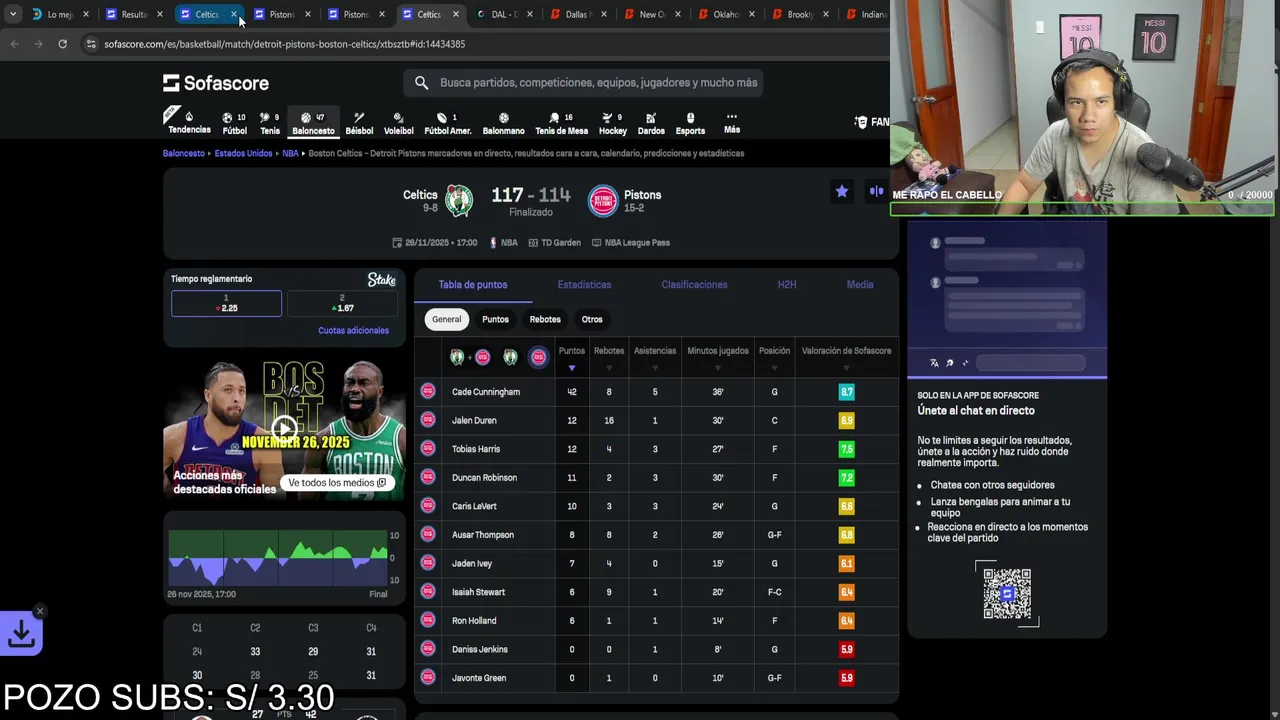
Task: Open the browser tab search dropdown
Action: click(x=12, y=14)
